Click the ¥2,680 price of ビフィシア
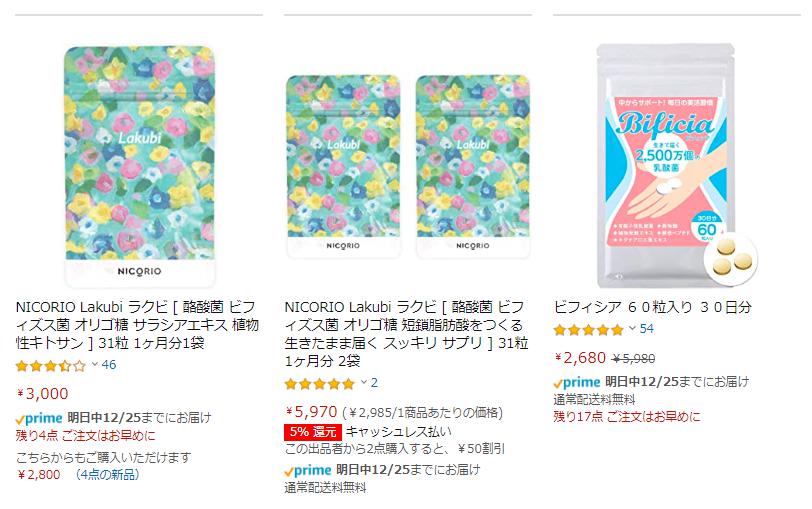Image resolution: width=812 pixels, height=509 pixels. (x=580, y=358)
